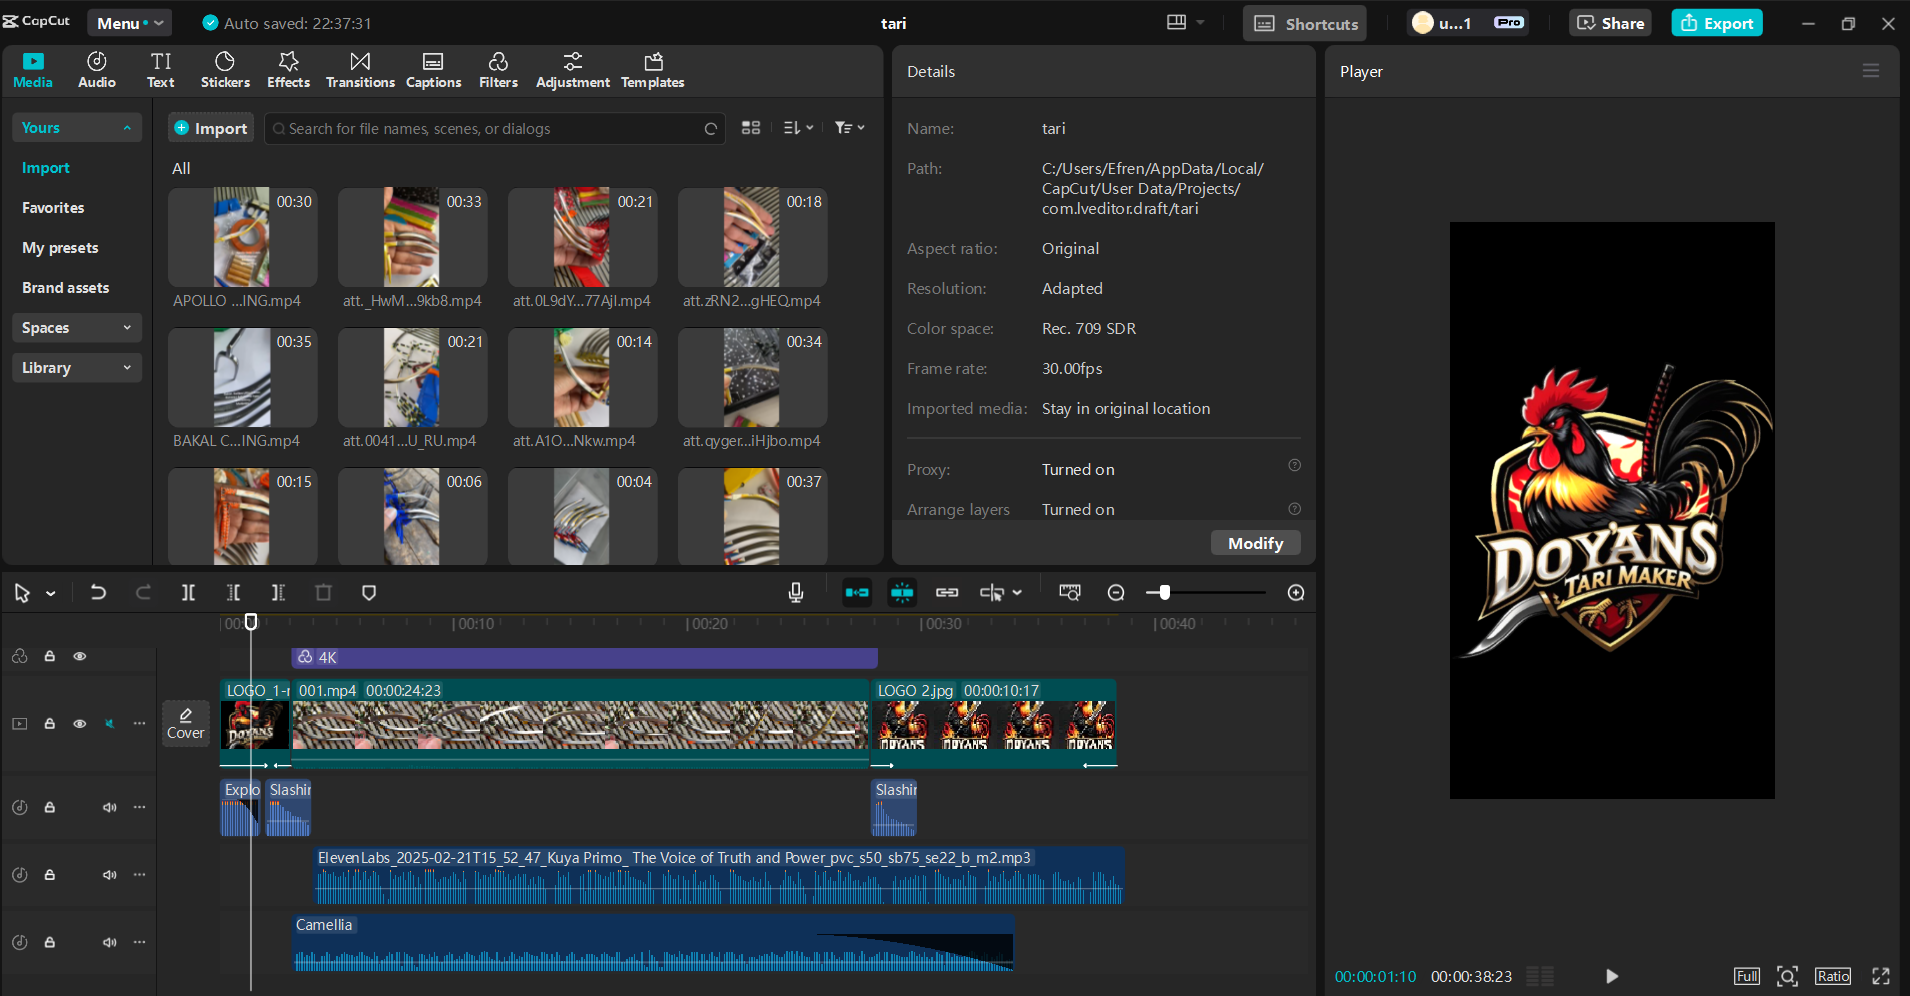Open the Stickers panel
This screenshot has height=996, width=1910.
tap(225, 70)
